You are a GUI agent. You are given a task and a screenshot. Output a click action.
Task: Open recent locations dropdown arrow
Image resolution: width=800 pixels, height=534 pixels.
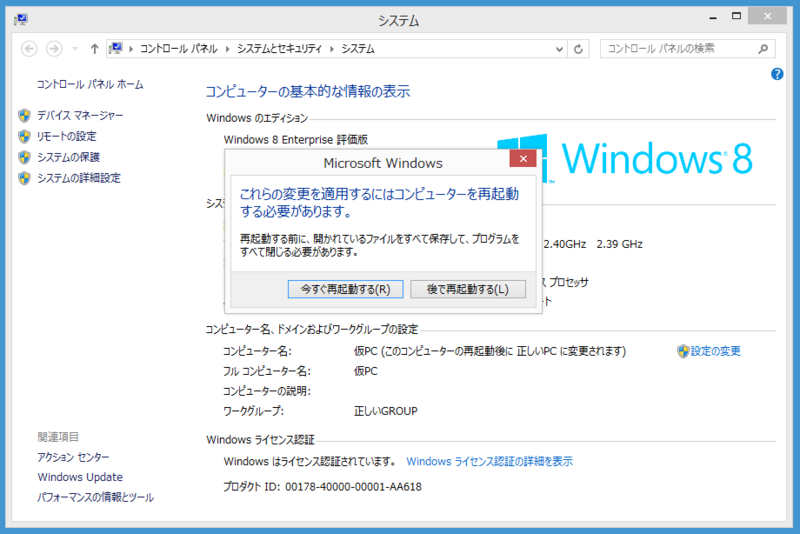(75, 49)
